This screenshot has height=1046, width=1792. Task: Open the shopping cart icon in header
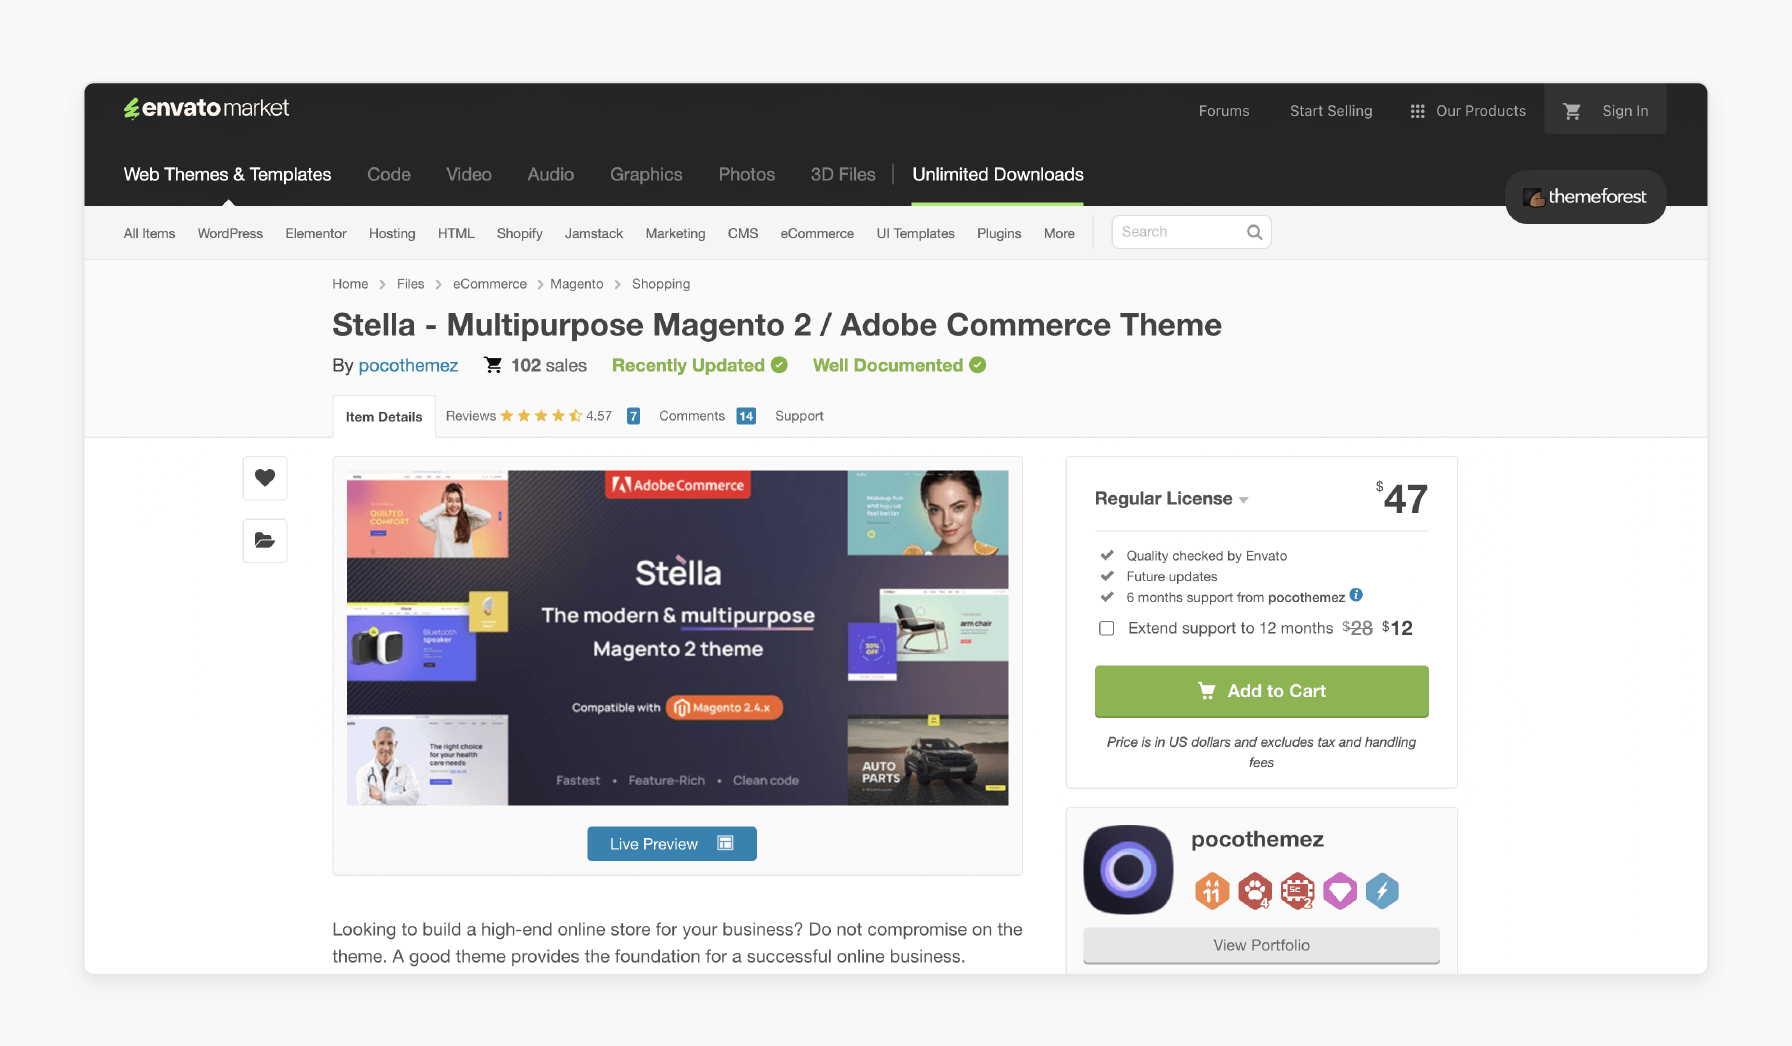click(1572, 111)
